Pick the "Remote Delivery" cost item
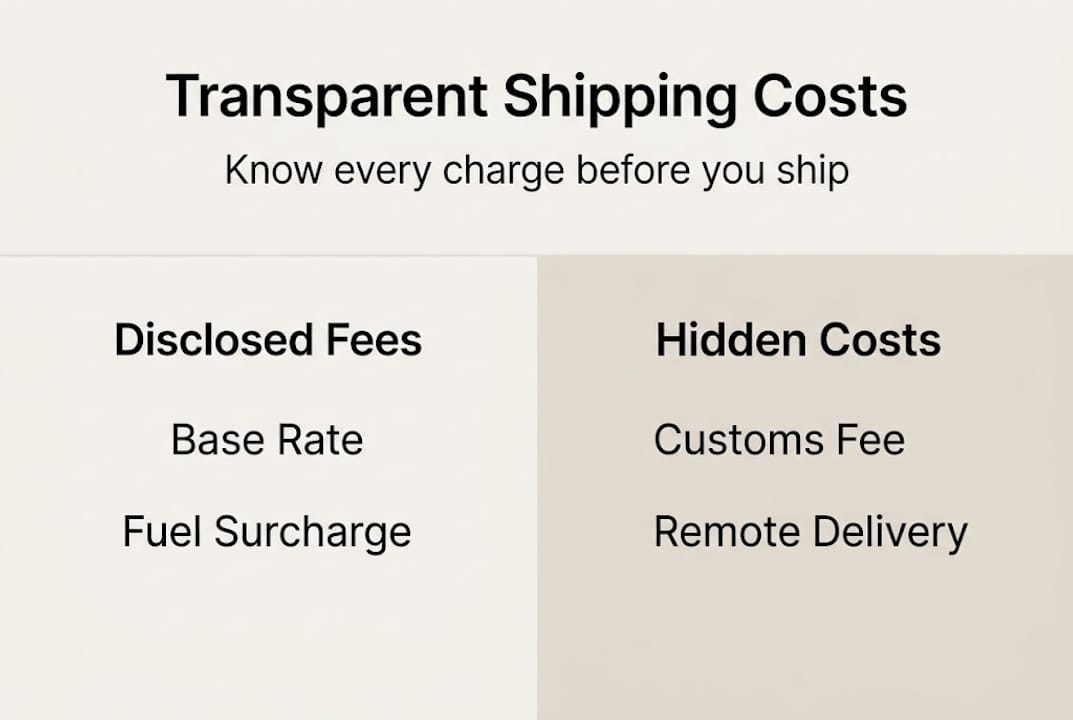 click(x=810, y=532)
